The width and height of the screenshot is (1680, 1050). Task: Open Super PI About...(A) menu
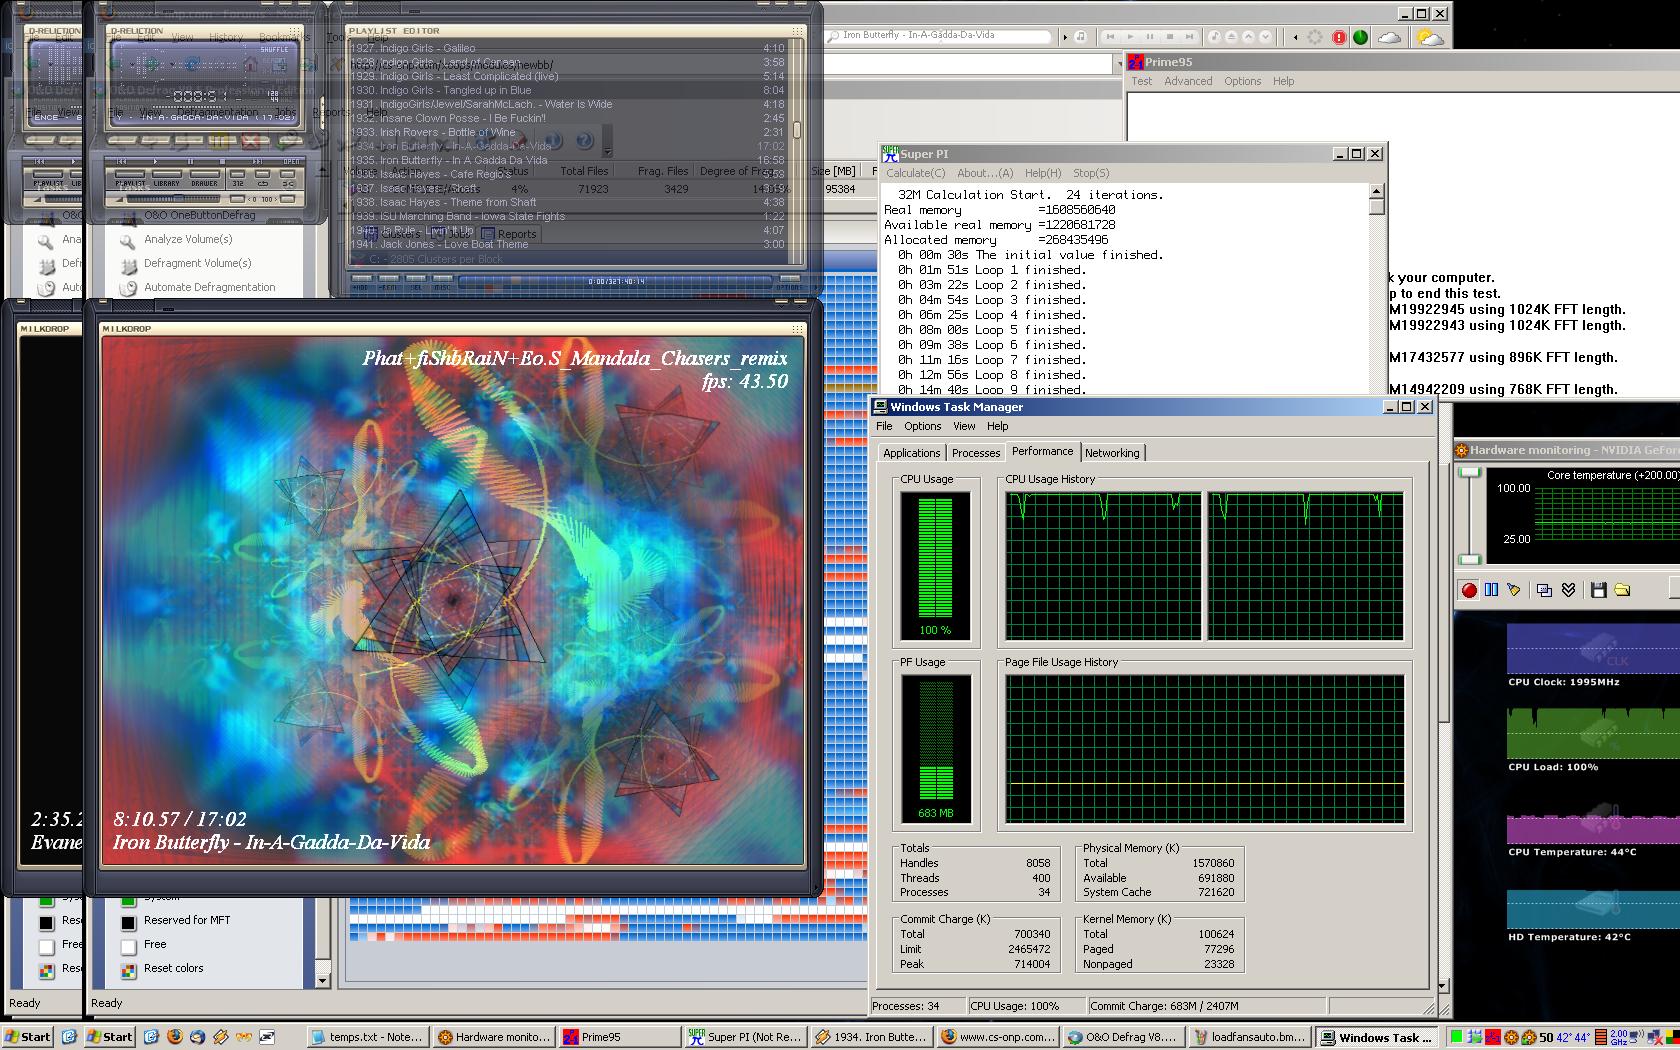click(985, 173)
